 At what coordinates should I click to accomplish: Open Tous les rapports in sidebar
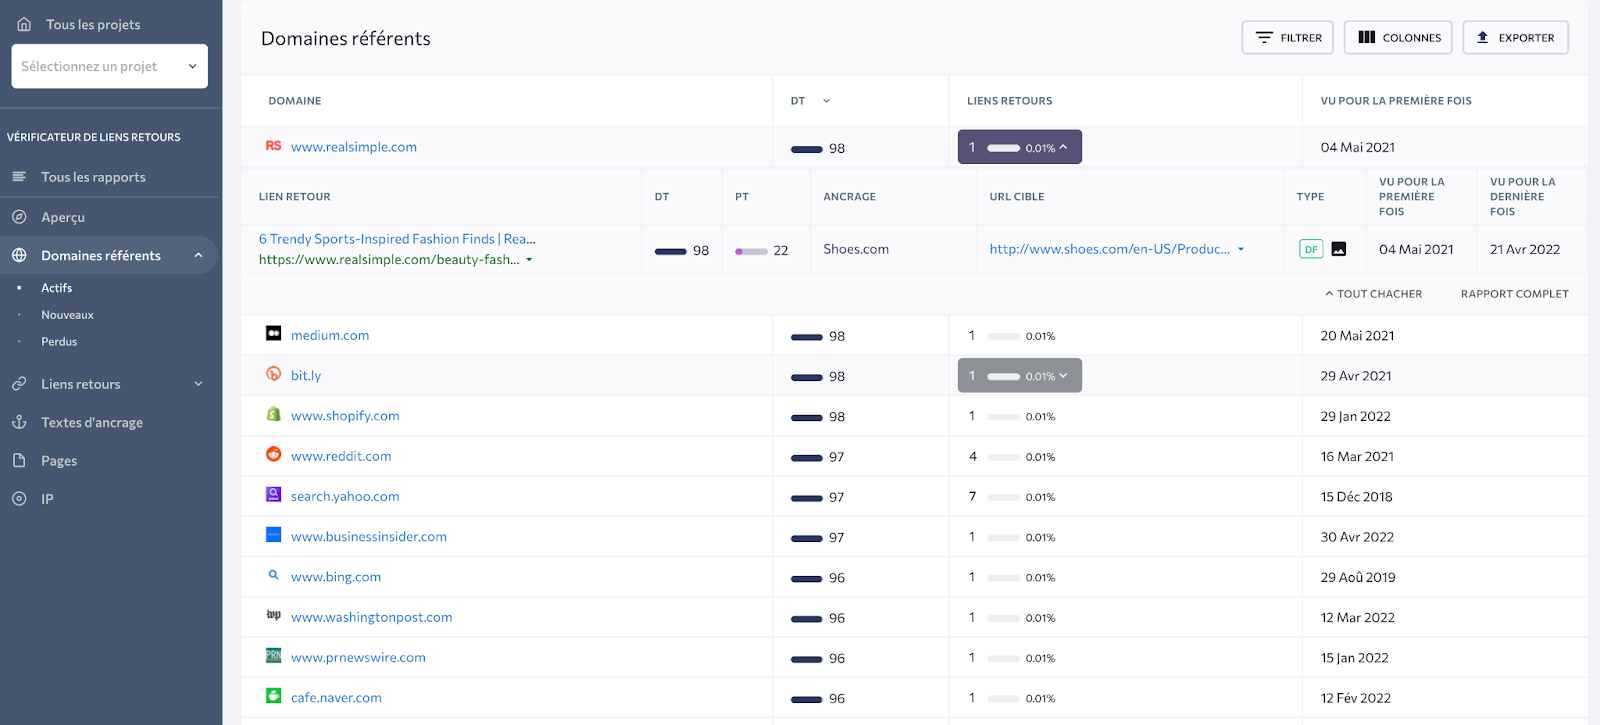coord(93,177)
